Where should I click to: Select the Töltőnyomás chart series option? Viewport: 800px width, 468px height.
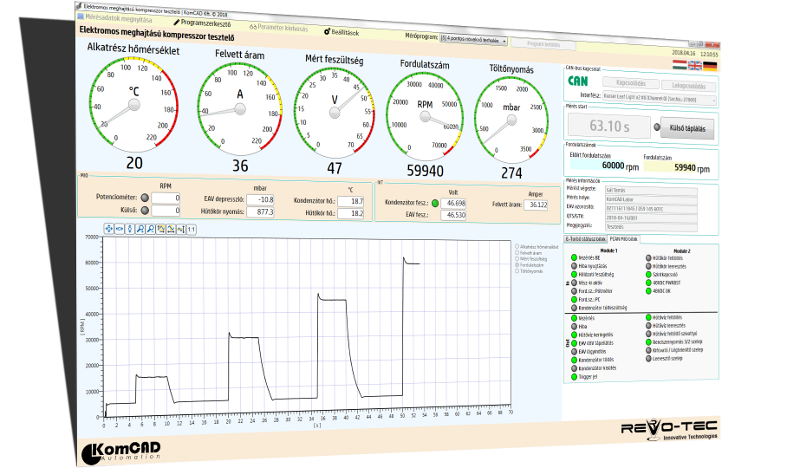515,270
